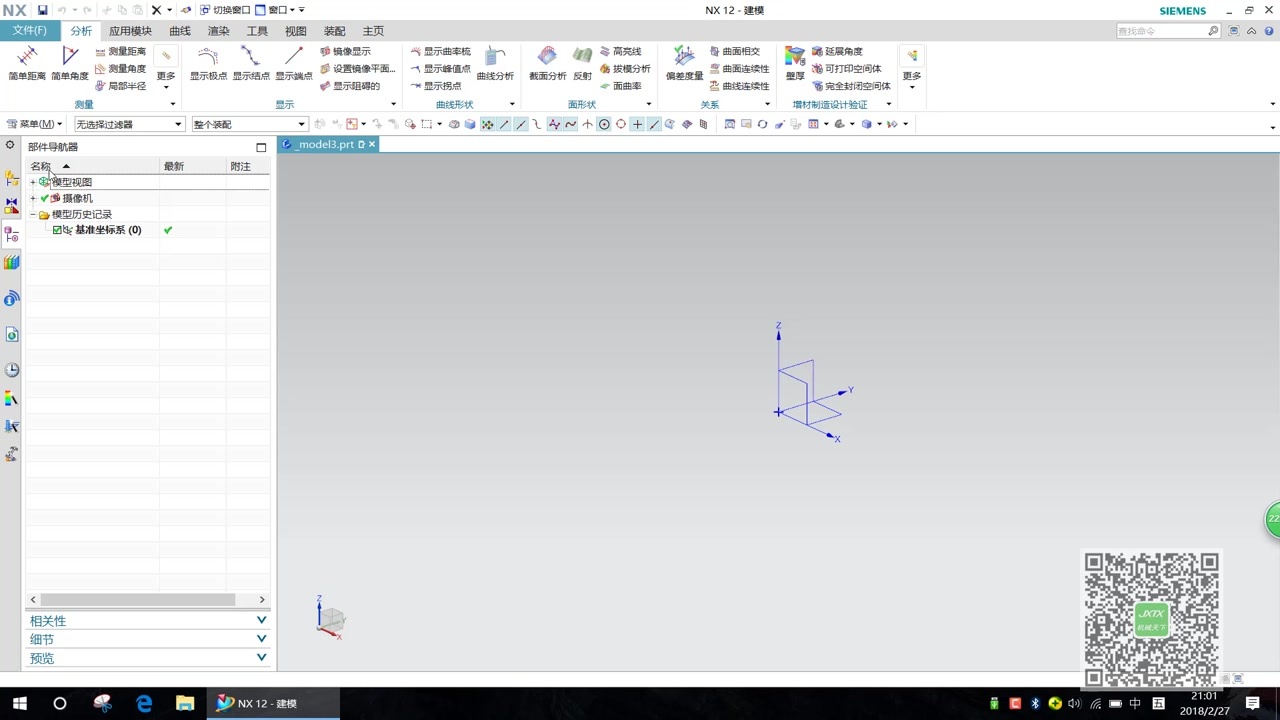This screenshot has width=1280, height=720.
Task: Open 更多 dropdown in 测量 group
Action: [166, 68]
